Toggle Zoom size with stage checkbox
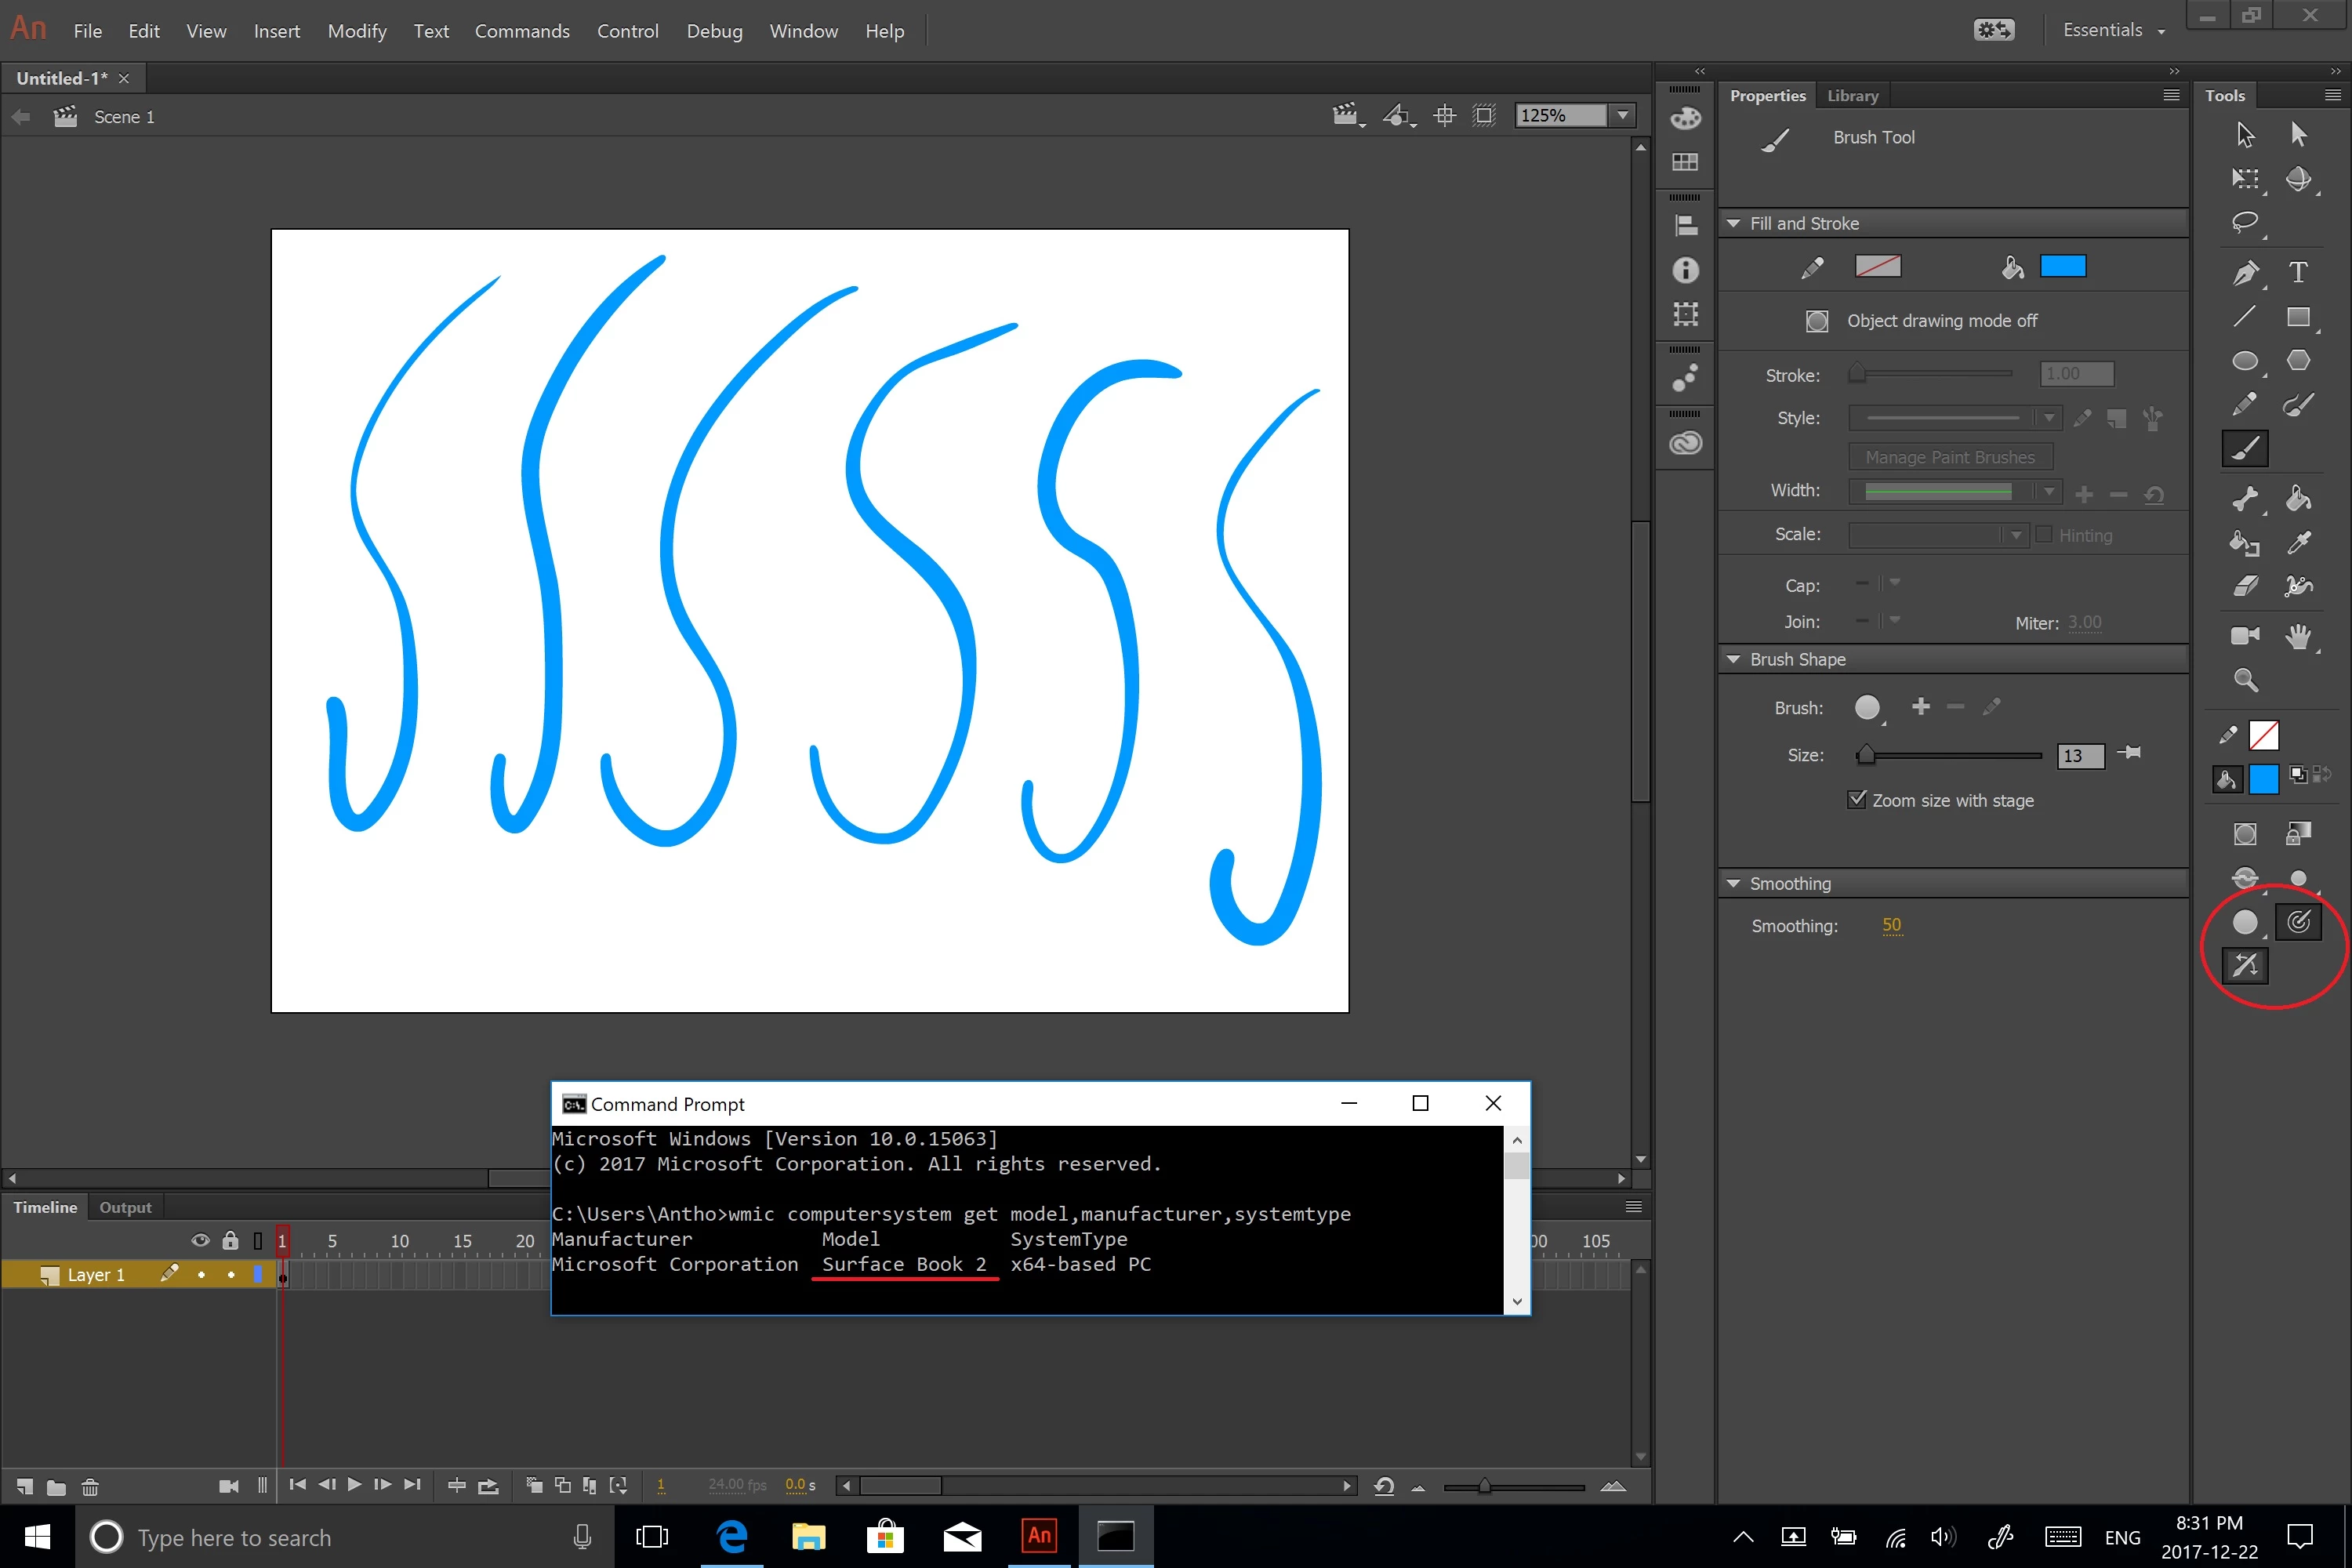Viewport: 2352px width, 1568px height. tap(1856, 800)
